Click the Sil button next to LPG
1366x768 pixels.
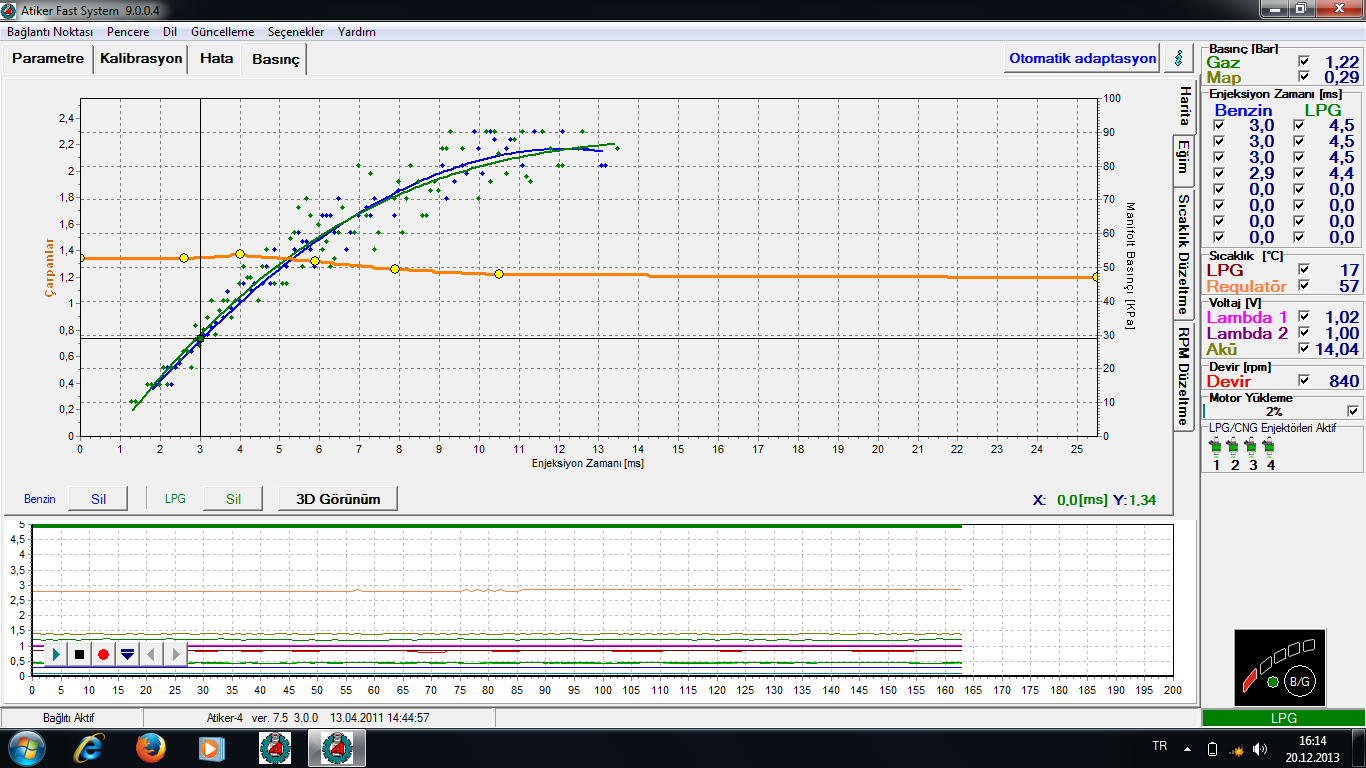click(x=233, y=498)
